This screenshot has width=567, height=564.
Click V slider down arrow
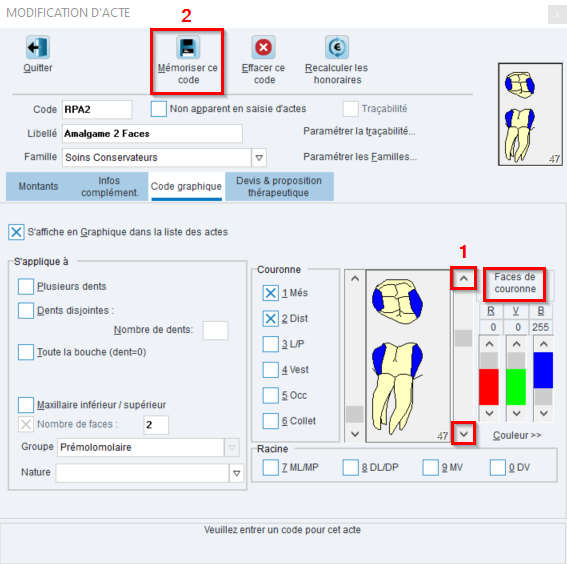(516, 413)
